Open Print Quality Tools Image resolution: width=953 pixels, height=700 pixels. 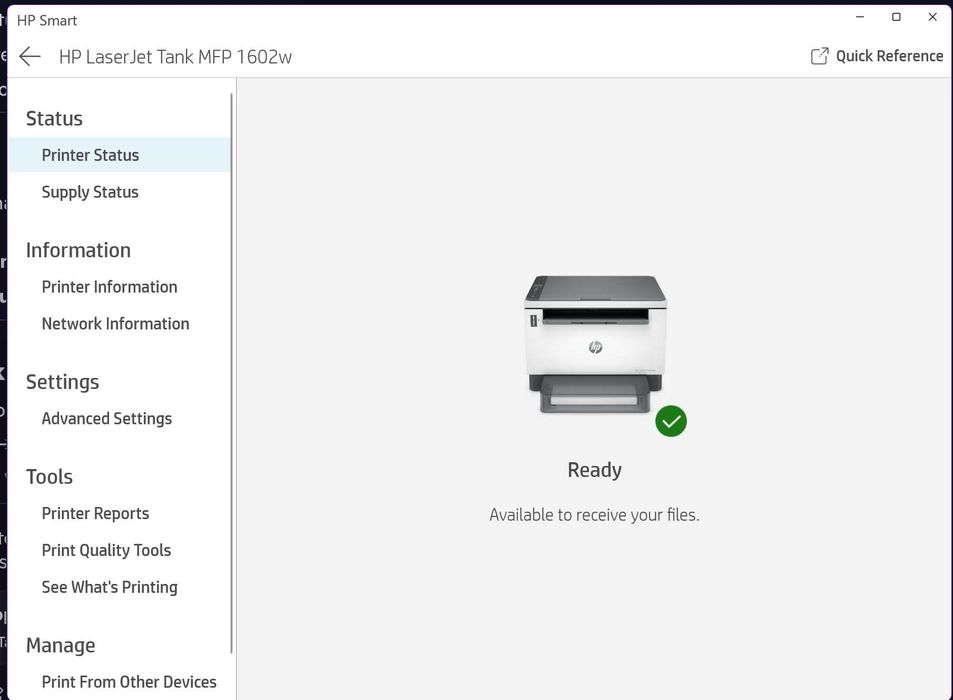tap(106, 550)
